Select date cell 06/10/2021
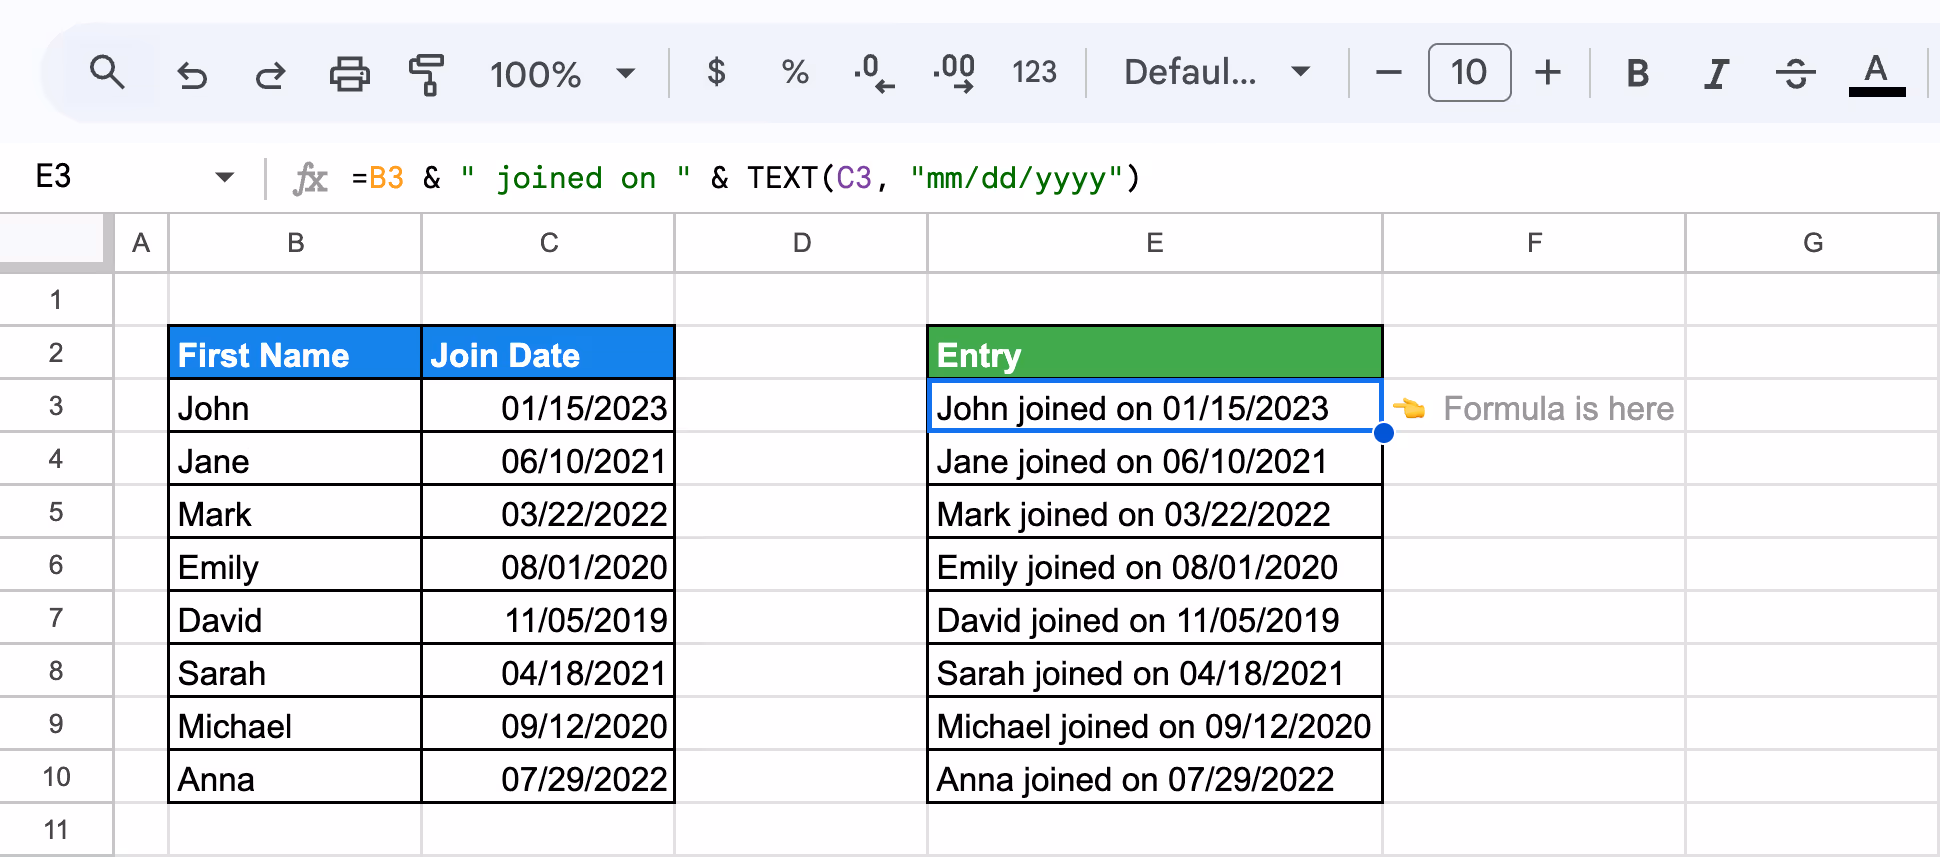 click(548, 459)
